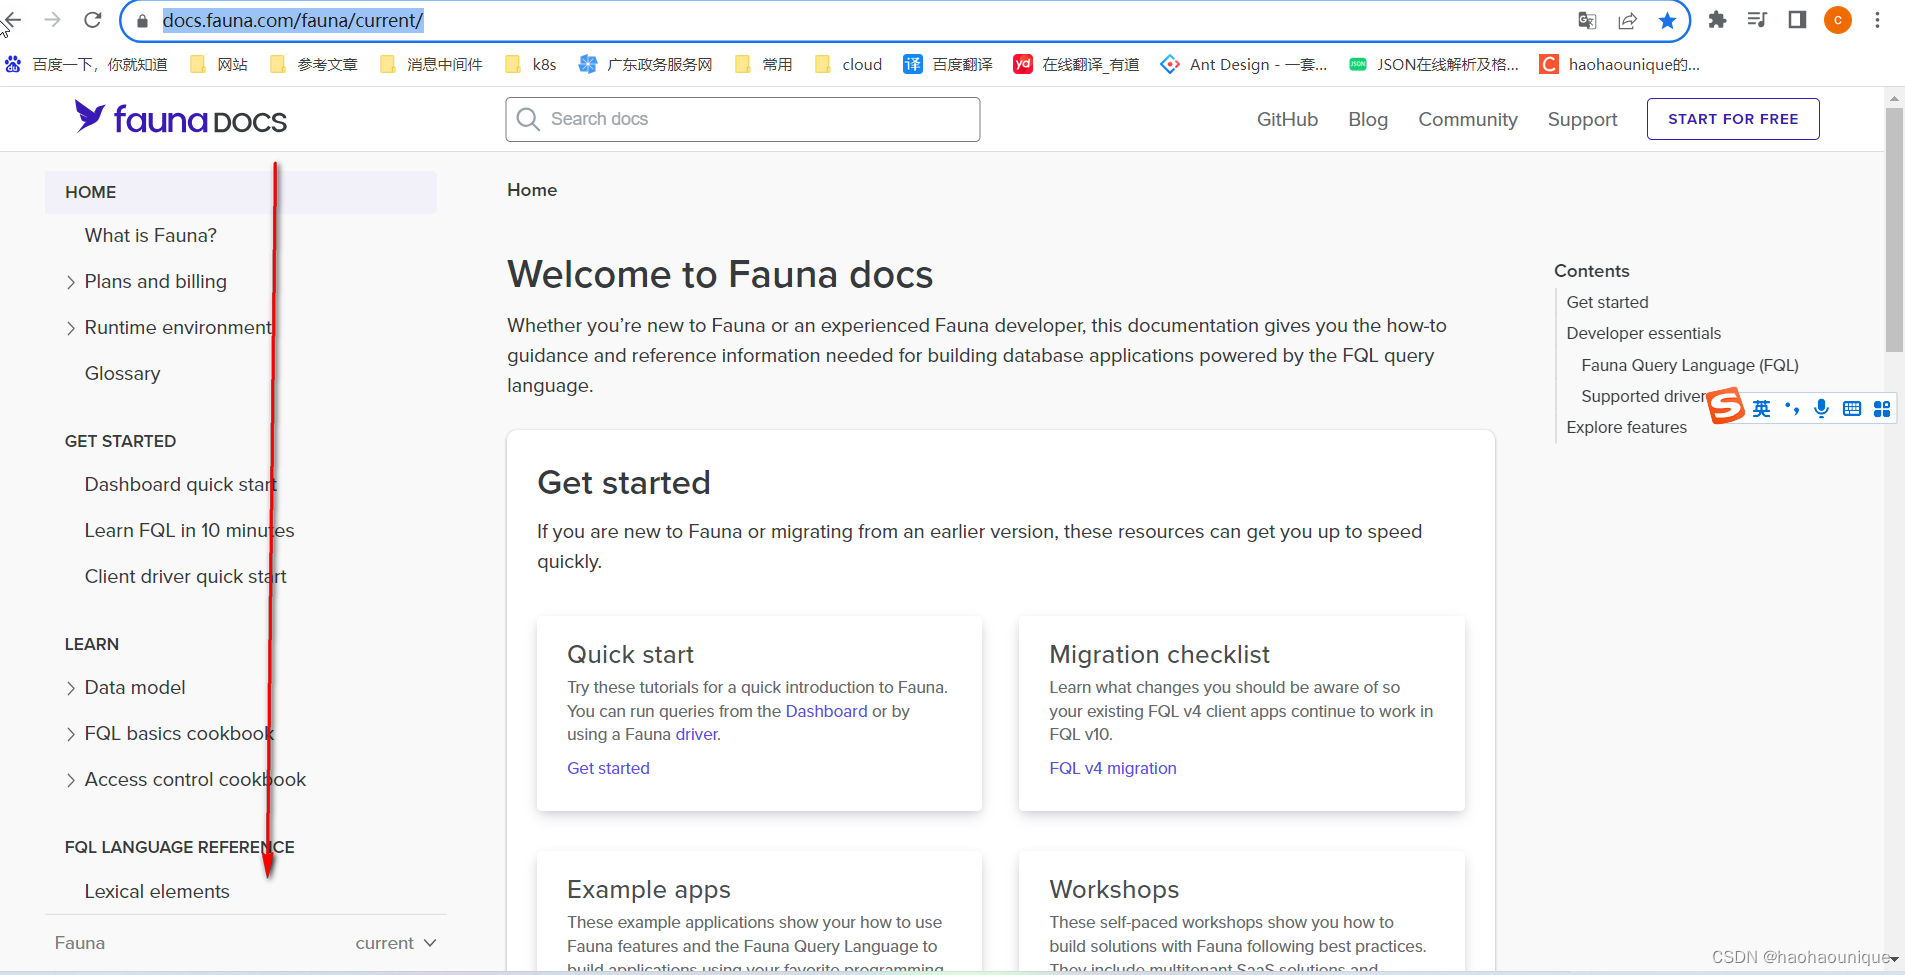The width and height of the screenshot is (1905, 975).
Task: Expand the Data model section
Action: coord(71,688)
